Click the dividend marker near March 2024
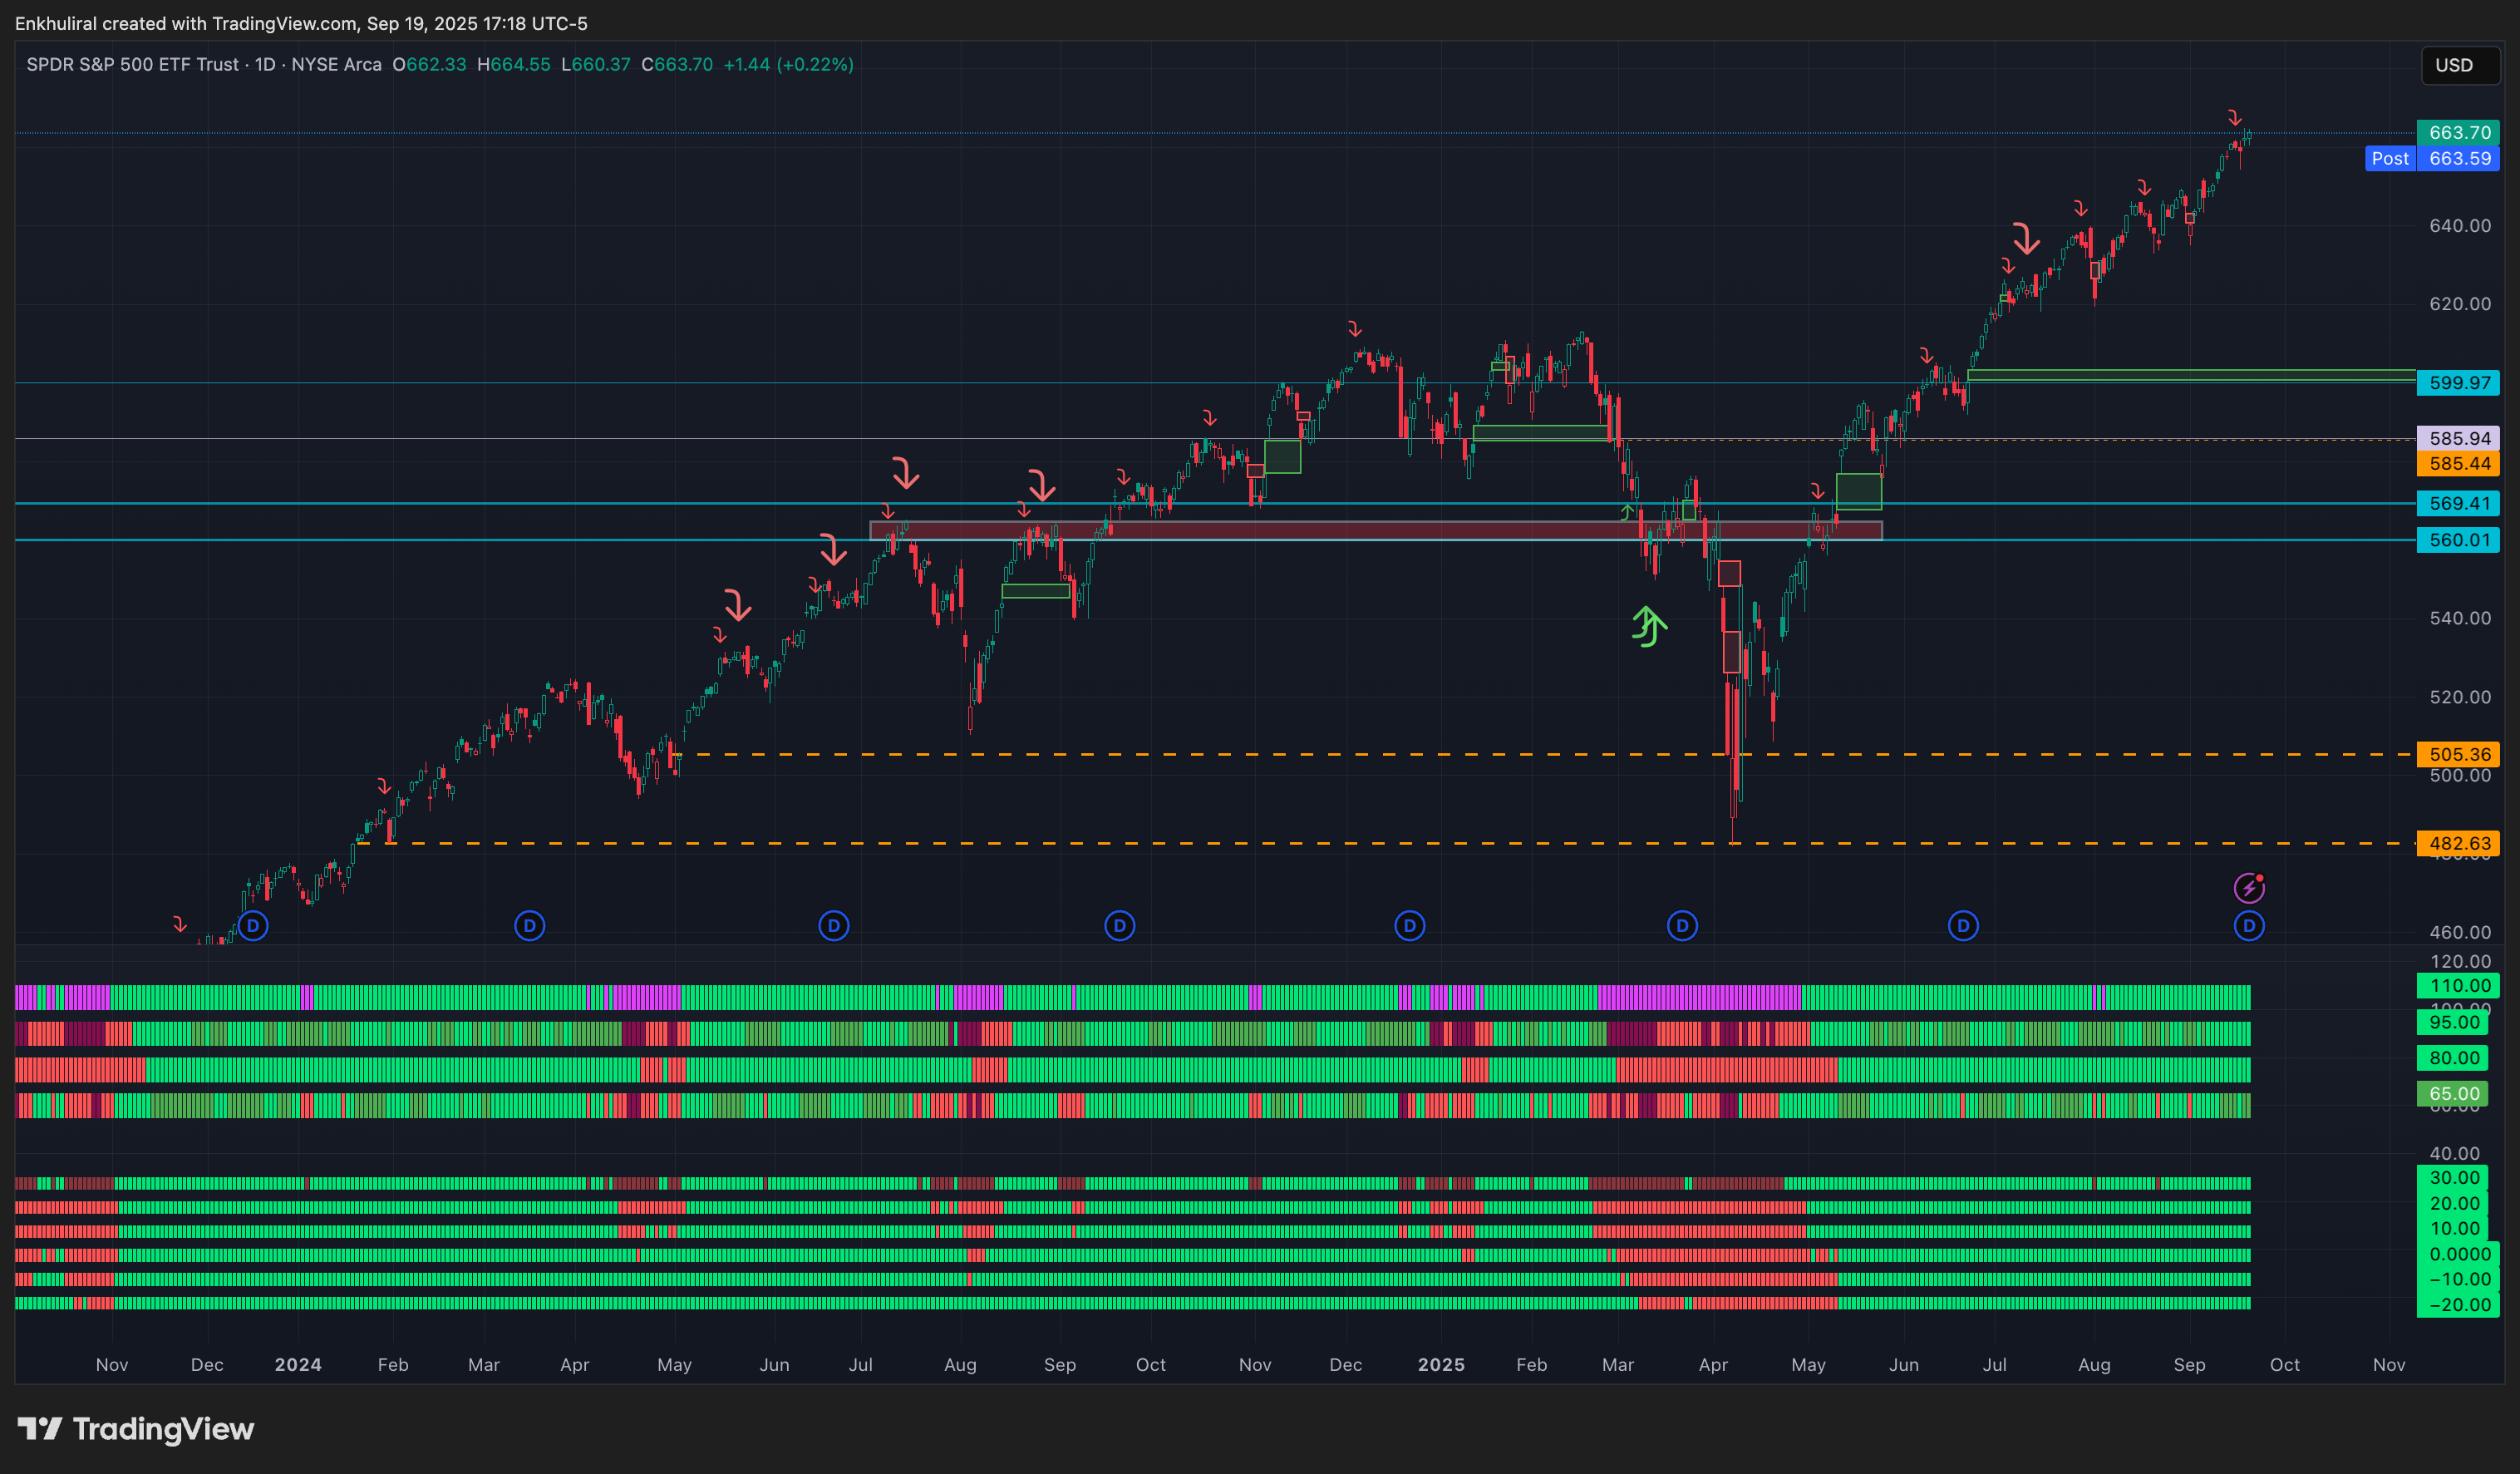 tap(529, 926)
